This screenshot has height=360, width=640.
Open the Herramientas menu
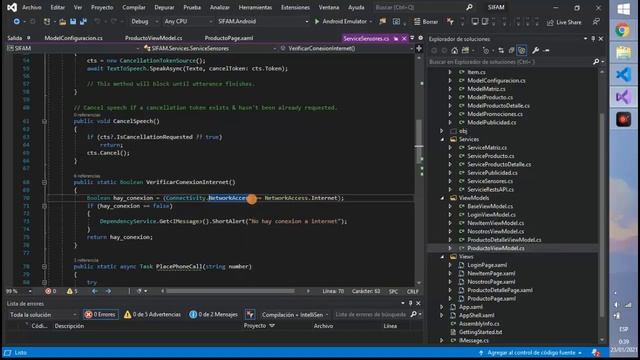255,7
